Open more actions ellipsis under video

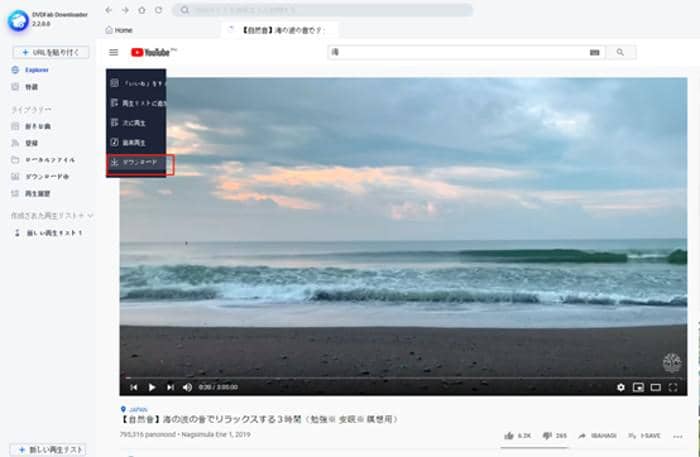(678, 436)
